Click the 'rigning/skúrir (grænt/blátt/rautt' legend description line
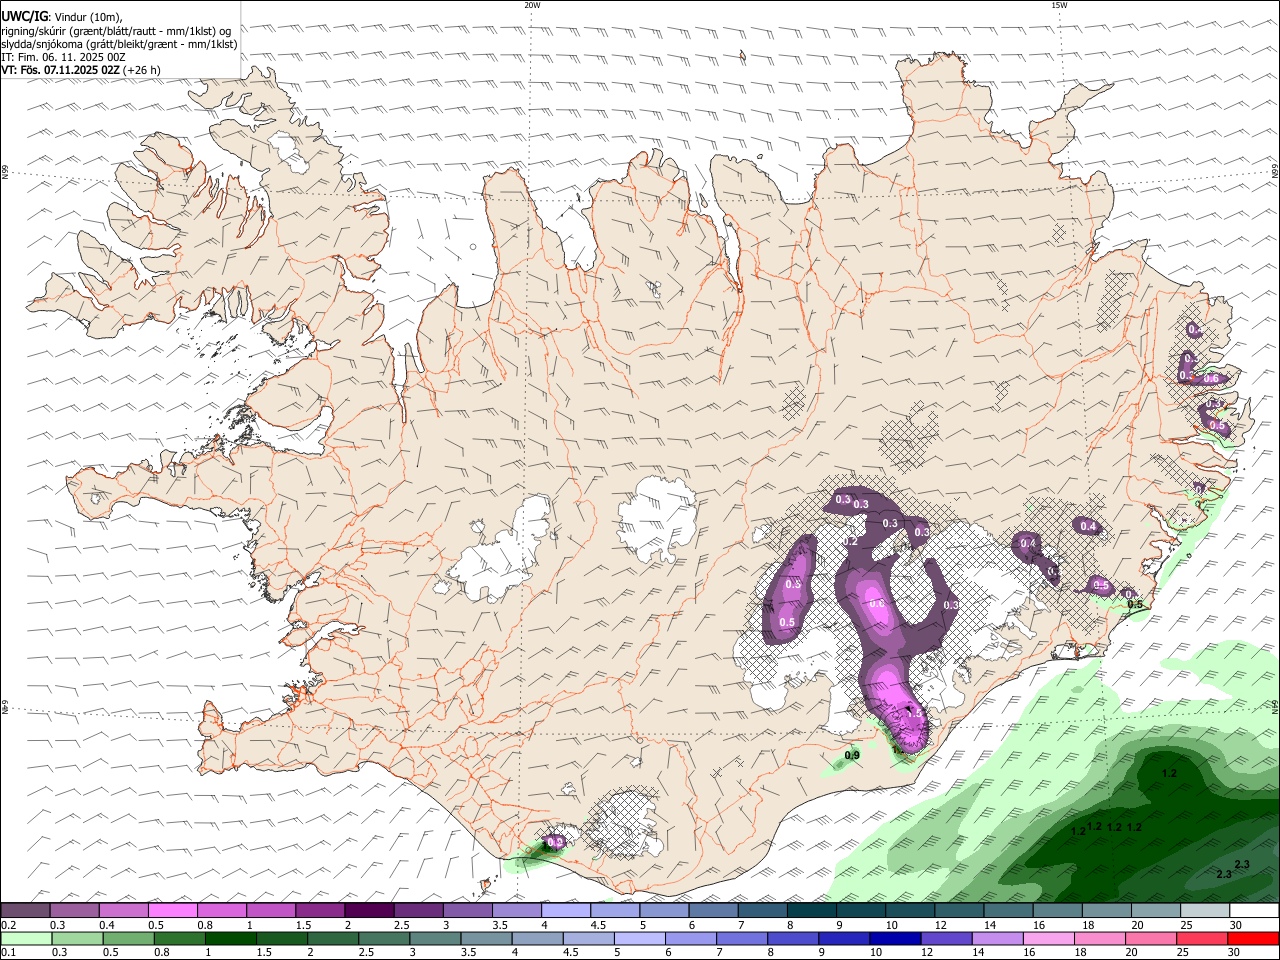This screenshot has height=960, width=1280. 115,31
